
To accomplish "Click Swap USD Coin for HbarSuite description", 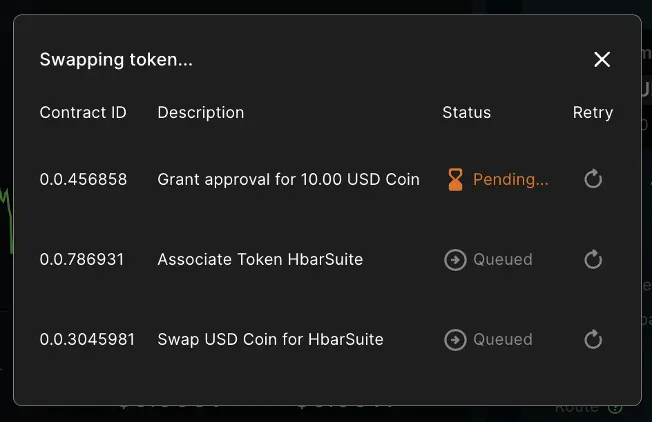I will point(270,340).
